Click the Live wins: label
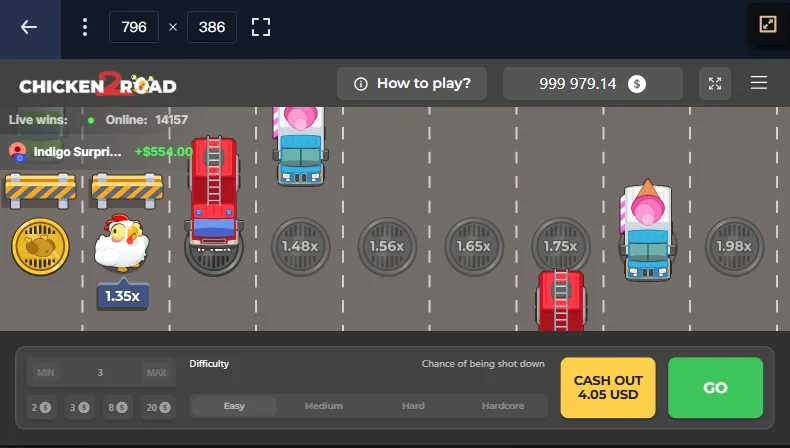Viewport: 790px width, 448px height. [38, 120]
